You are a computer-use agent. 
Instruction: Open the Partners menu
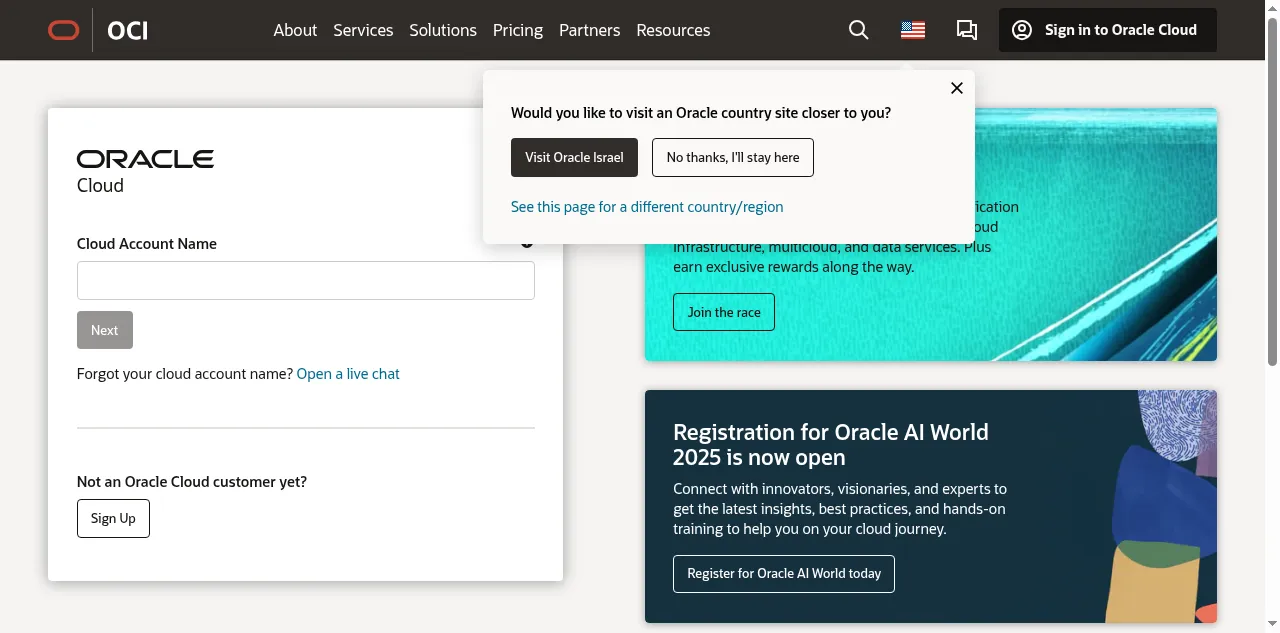(x=590, y=30)
